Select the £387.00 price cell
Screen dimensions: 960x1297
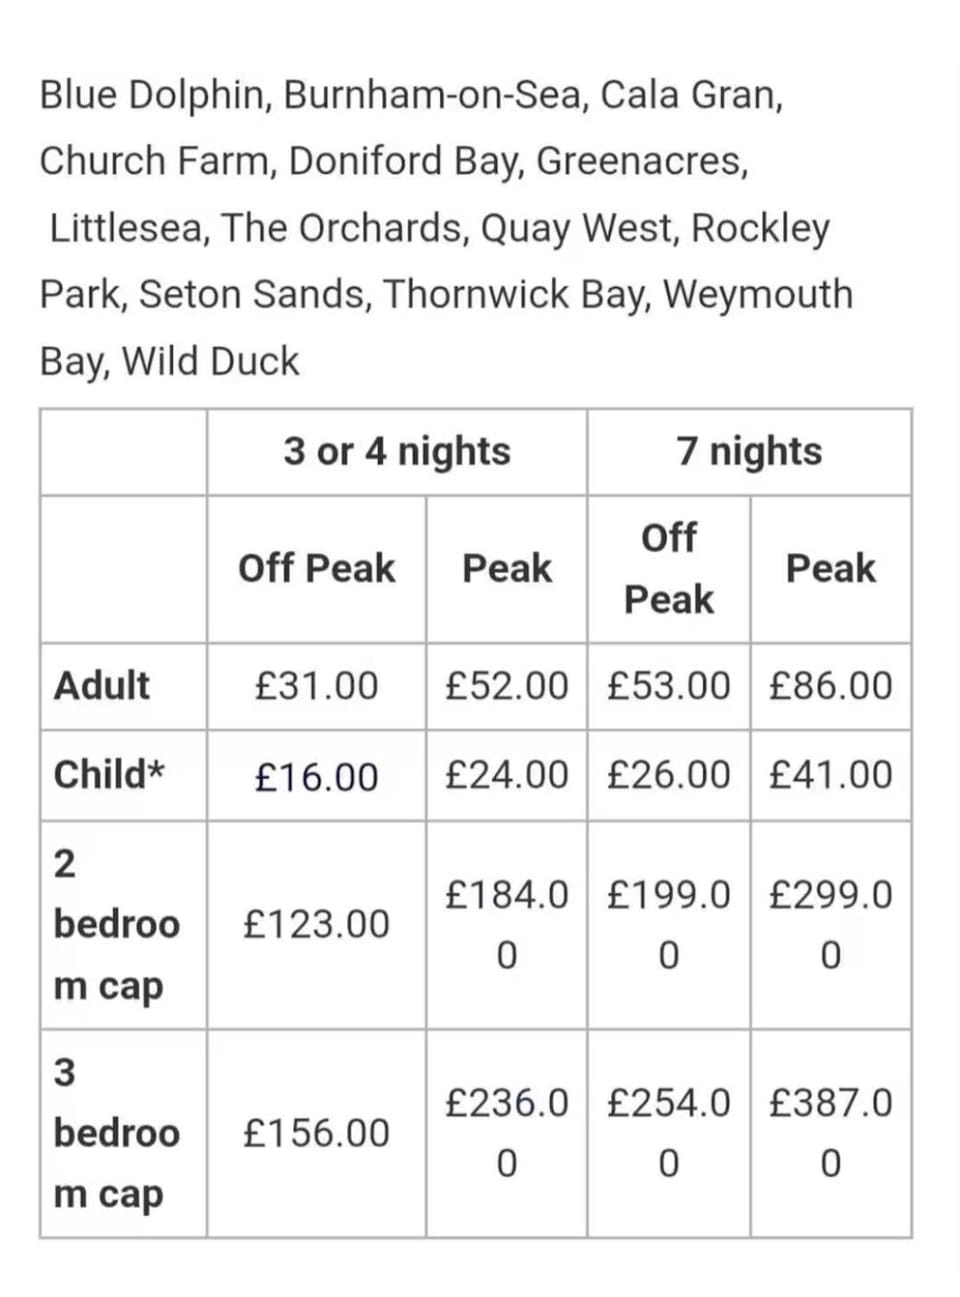[x=830, y=1133]
